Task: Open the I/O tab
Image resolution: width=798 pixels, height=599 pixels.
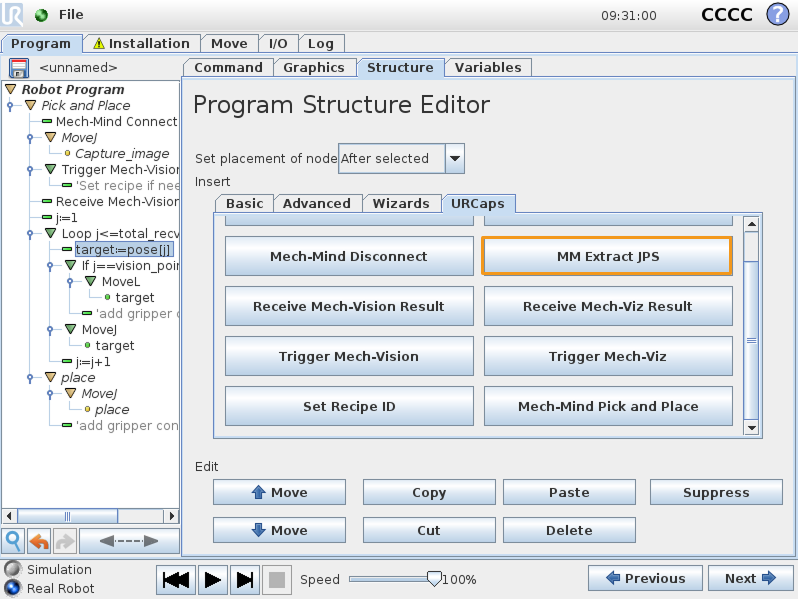Action: 278,44
